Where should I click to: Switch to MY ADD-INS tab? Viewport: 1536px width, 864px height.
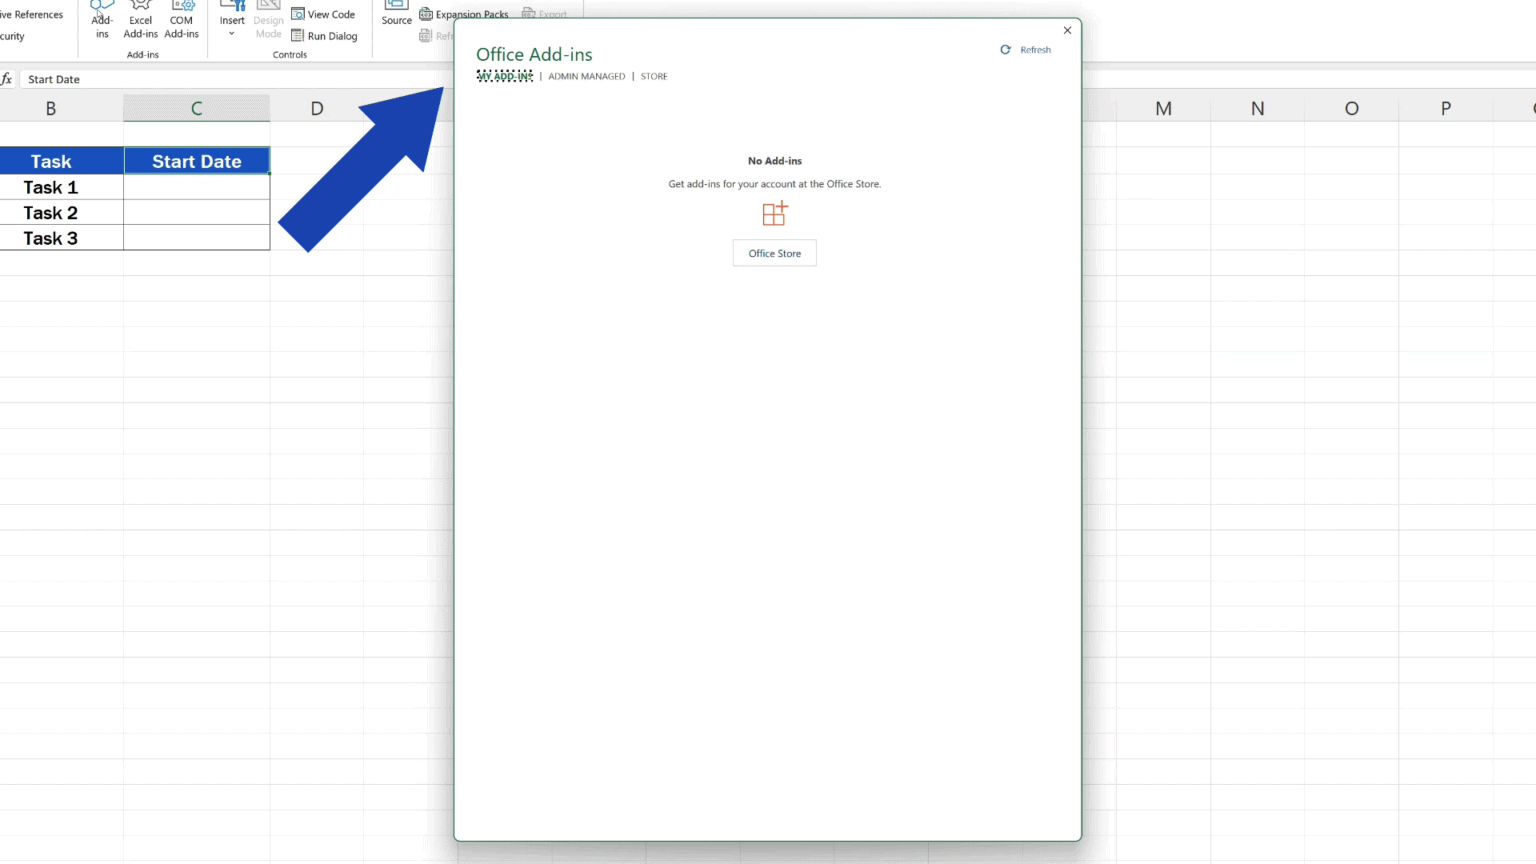click(505, 76)
